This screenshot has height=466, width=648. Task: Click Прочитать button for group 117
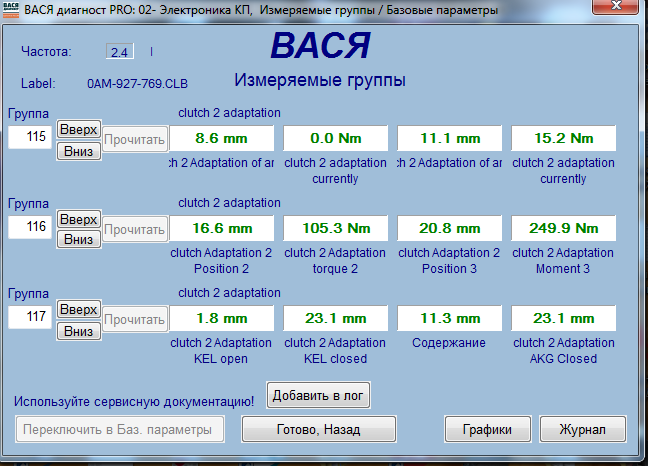(135, 319)
